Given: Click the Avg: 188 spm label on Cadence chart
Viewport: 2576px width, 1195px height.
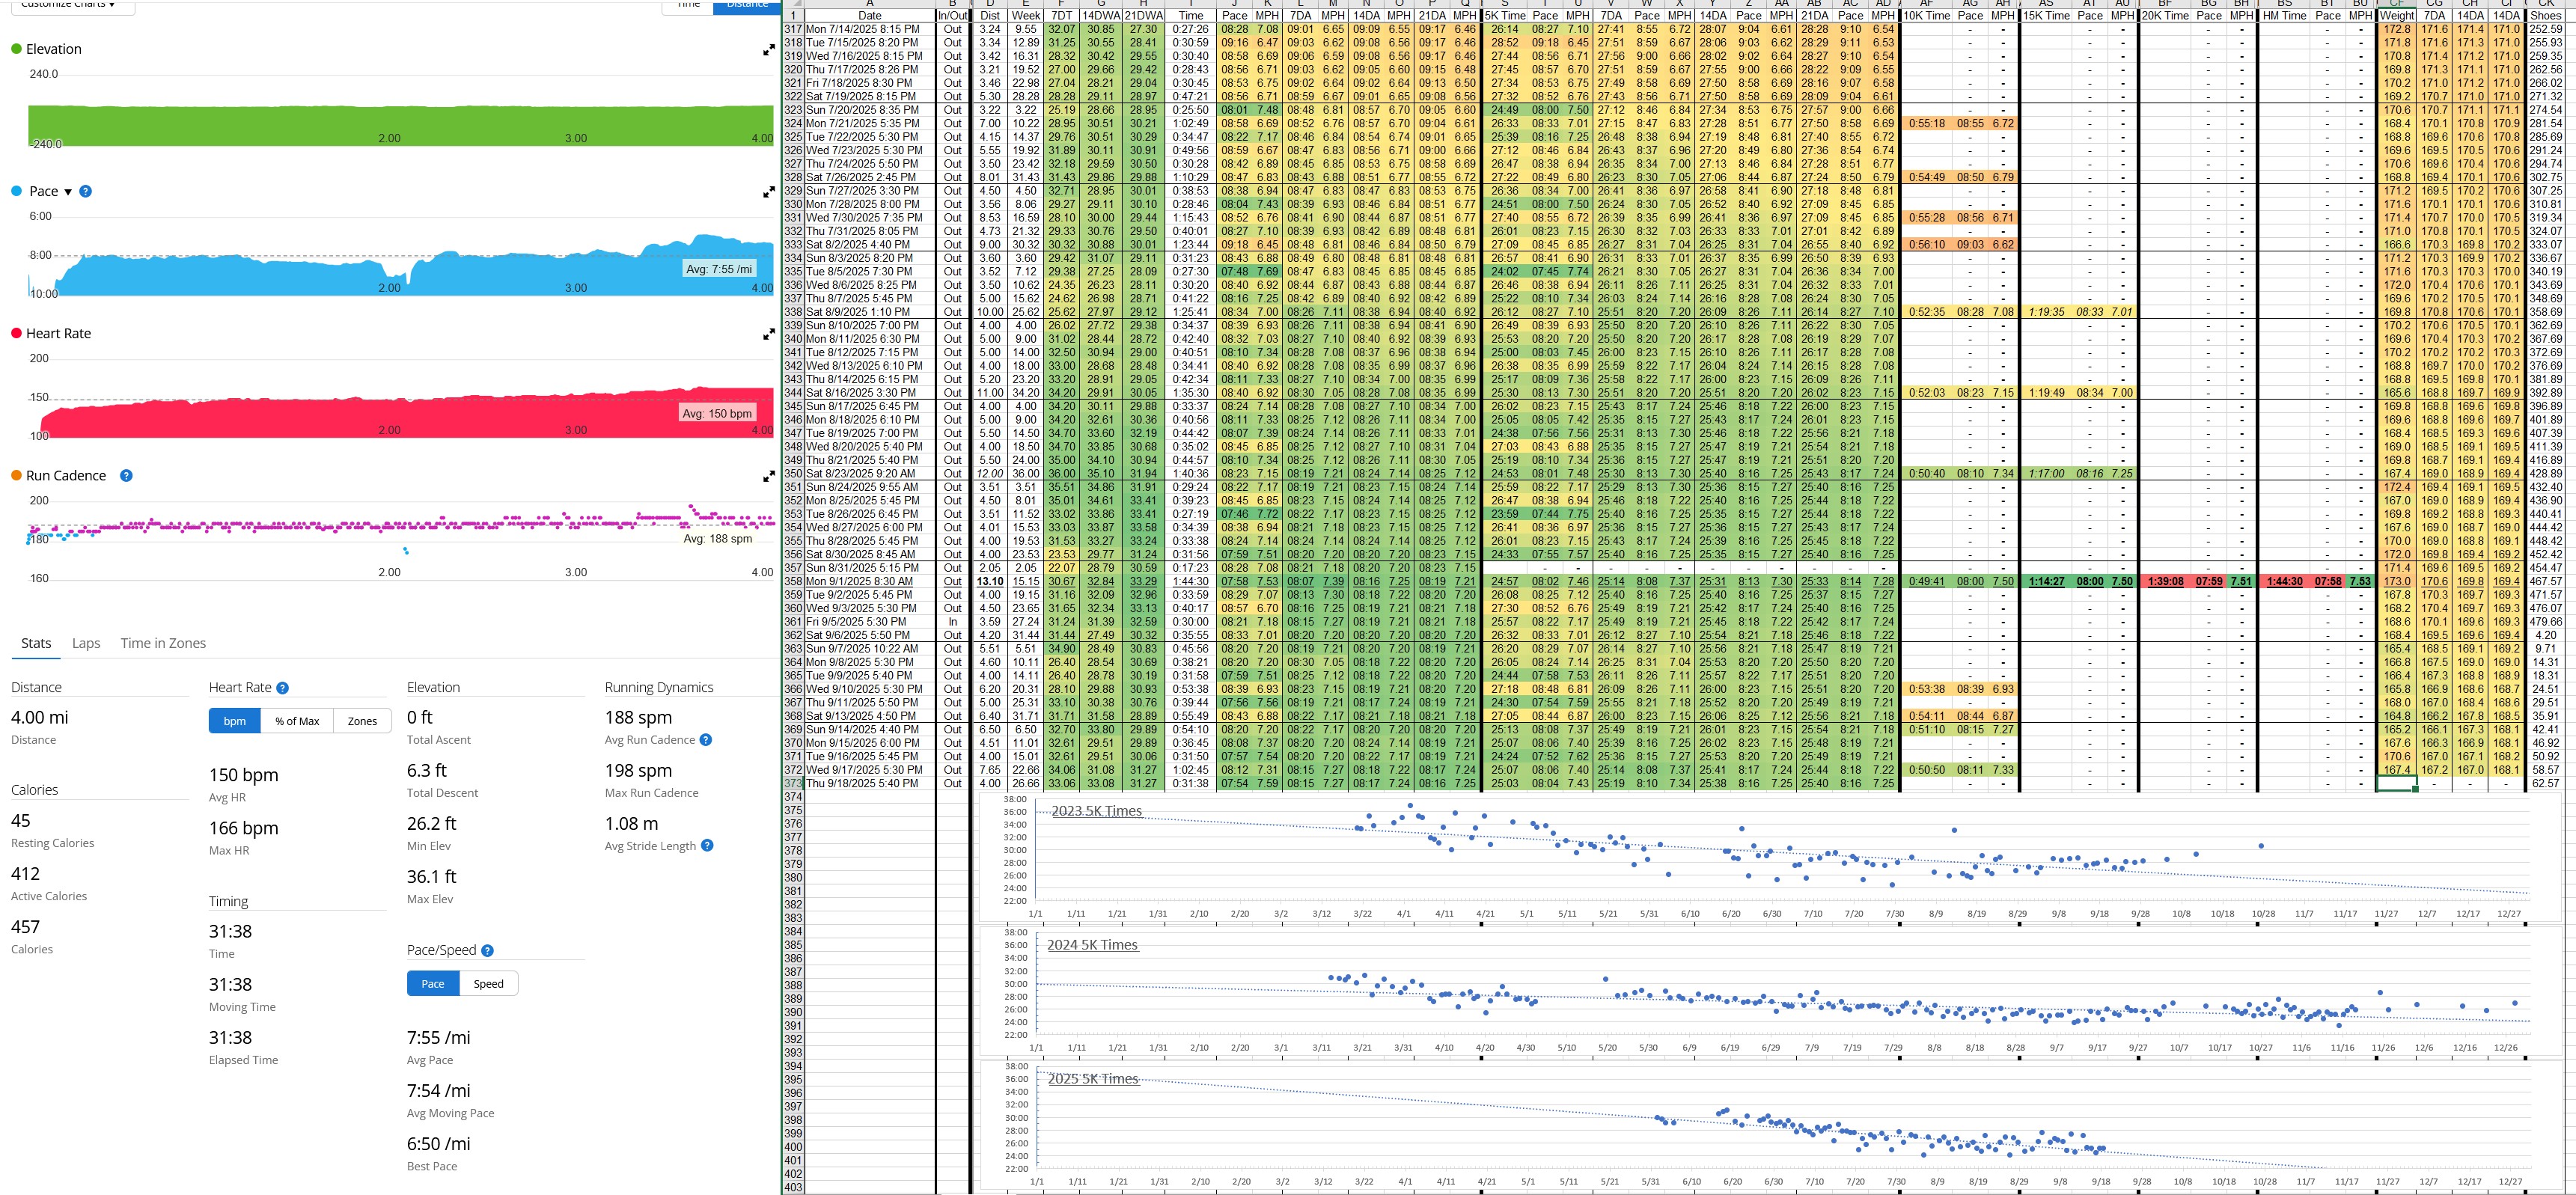Looking at the screenshot, I should 717,538.
